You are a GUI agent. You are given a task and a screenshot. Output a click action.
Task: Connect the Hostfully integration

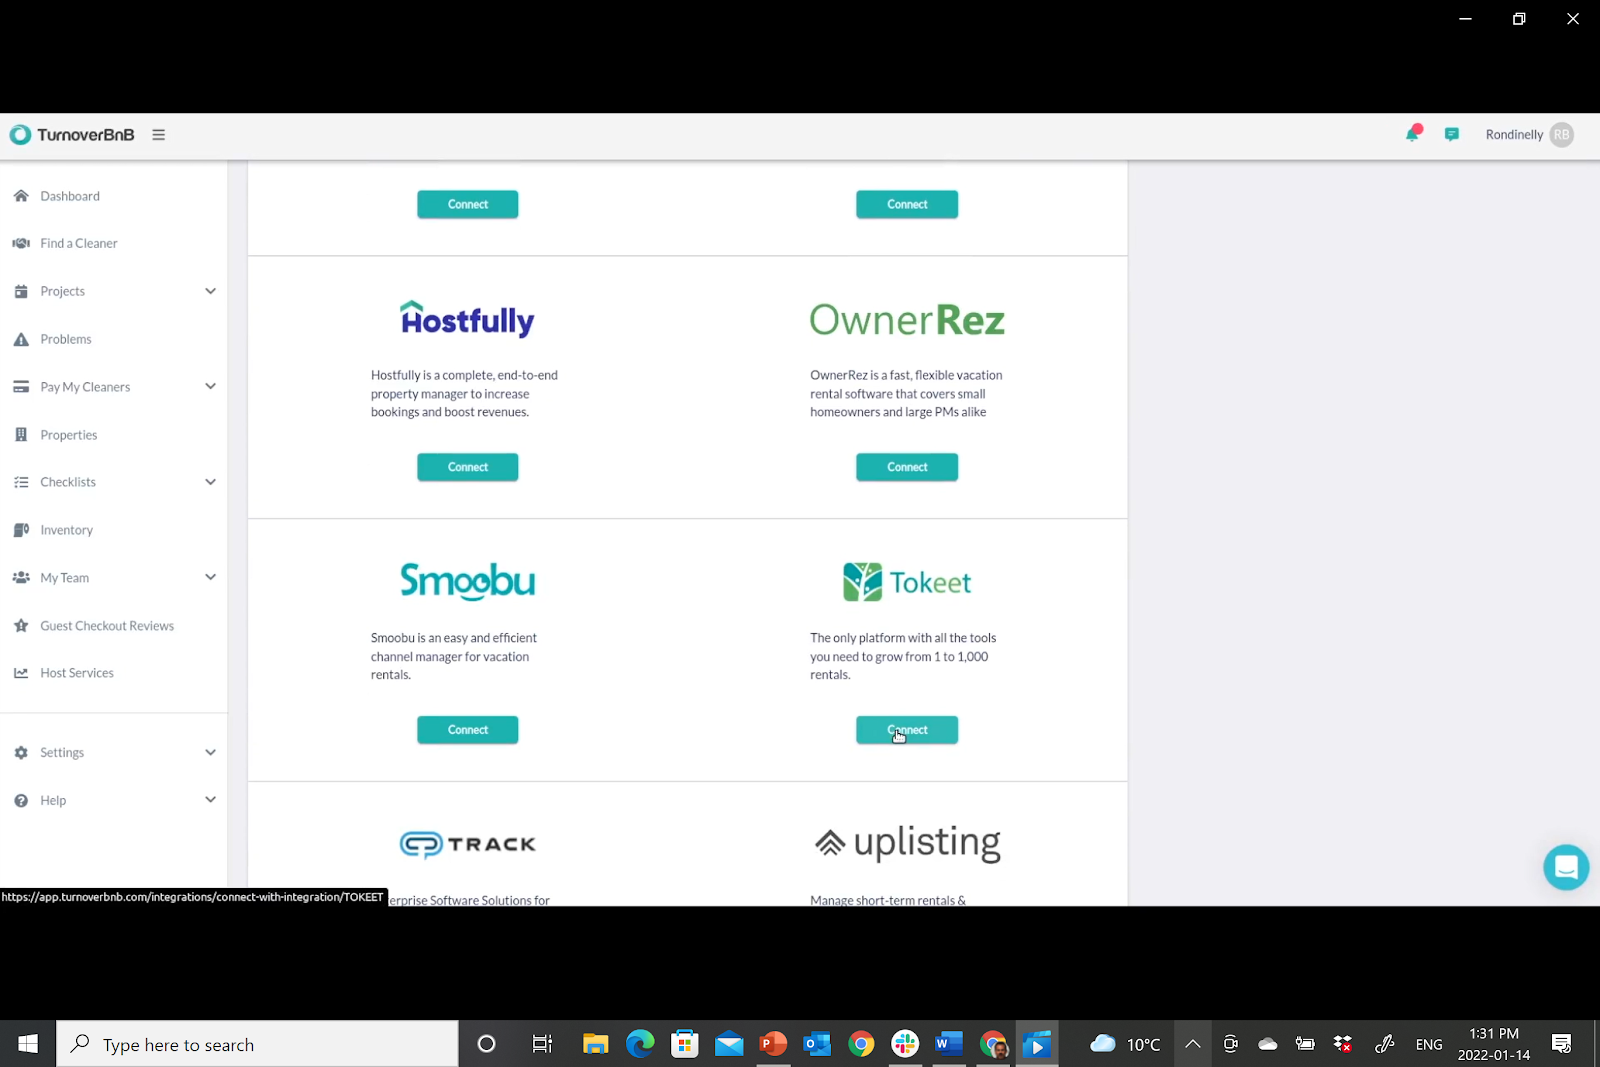click(468, 467)
